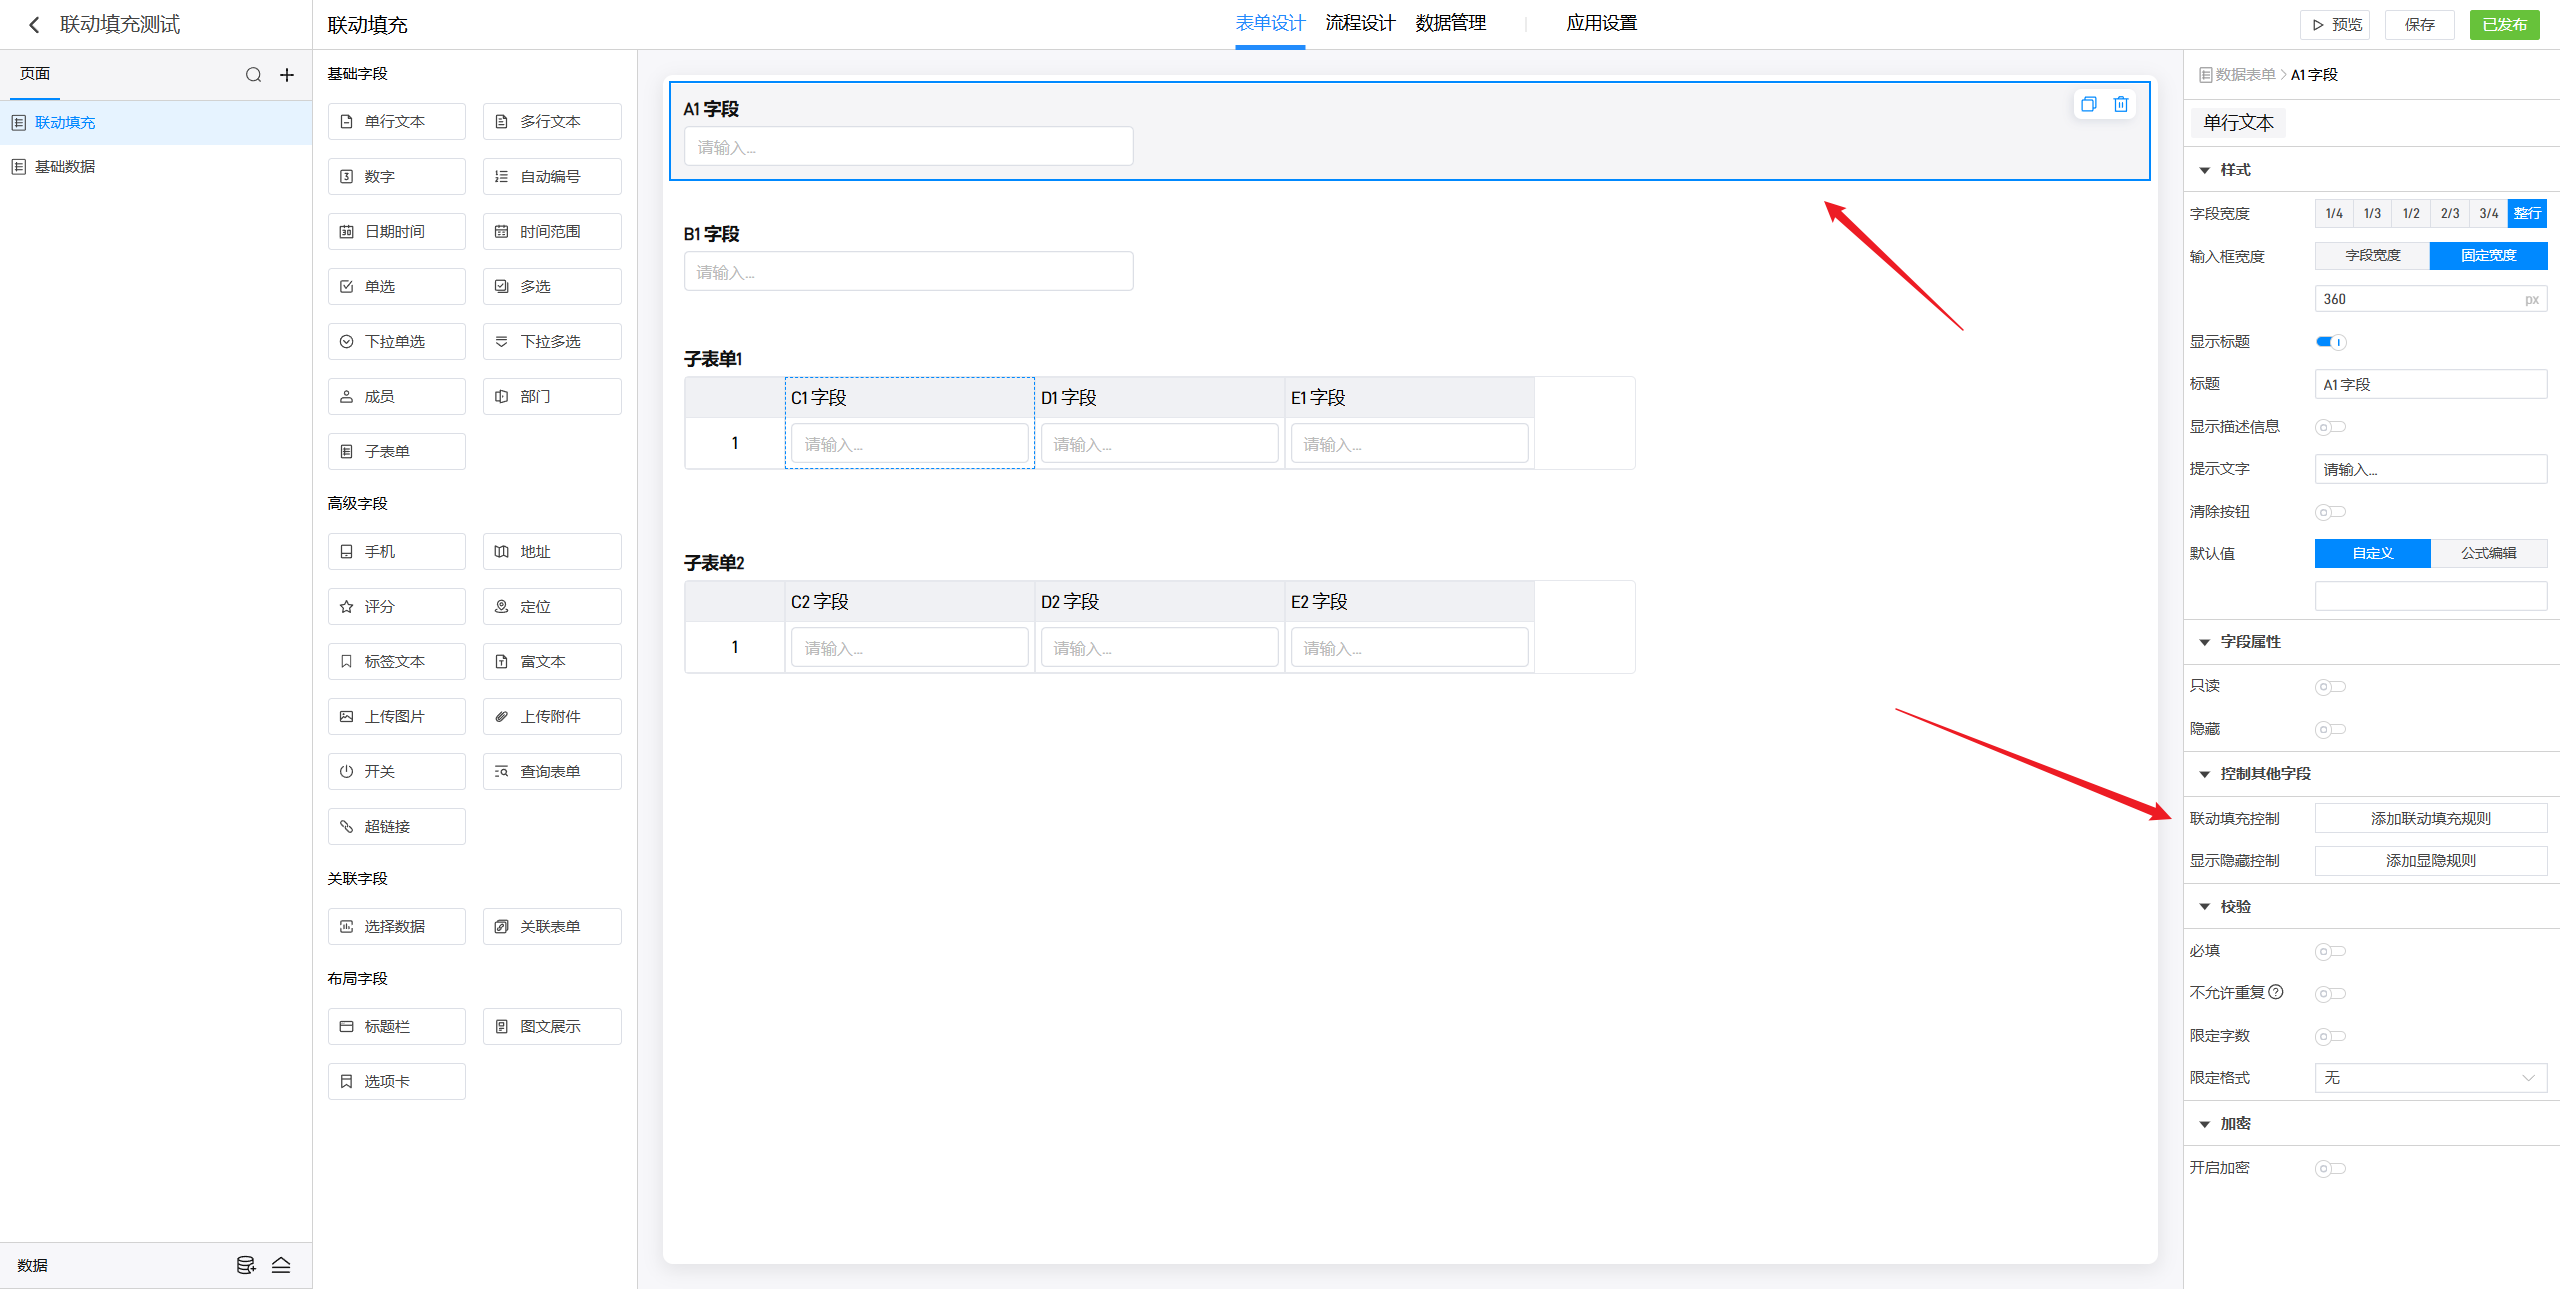
Task: Click the 提示文字 input field
Action: (x=2430, y=469)
